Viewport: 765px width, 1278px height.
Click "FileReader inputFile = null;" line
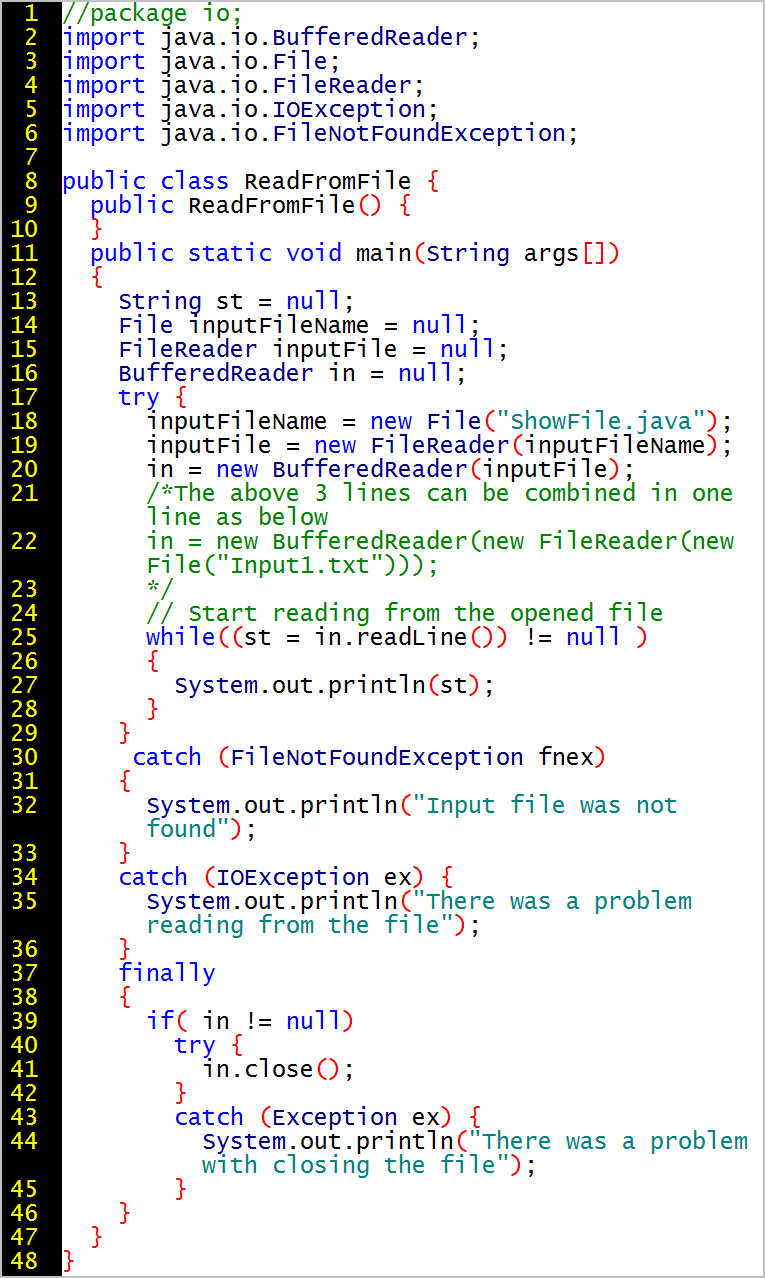point(313,350)
